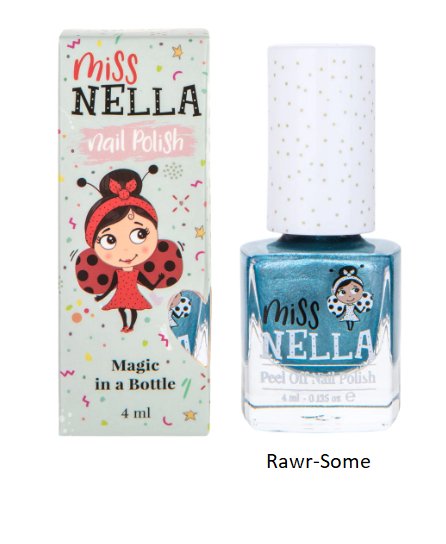Click the 4 ml 0.135 oz bottle label

pos(318,397)
